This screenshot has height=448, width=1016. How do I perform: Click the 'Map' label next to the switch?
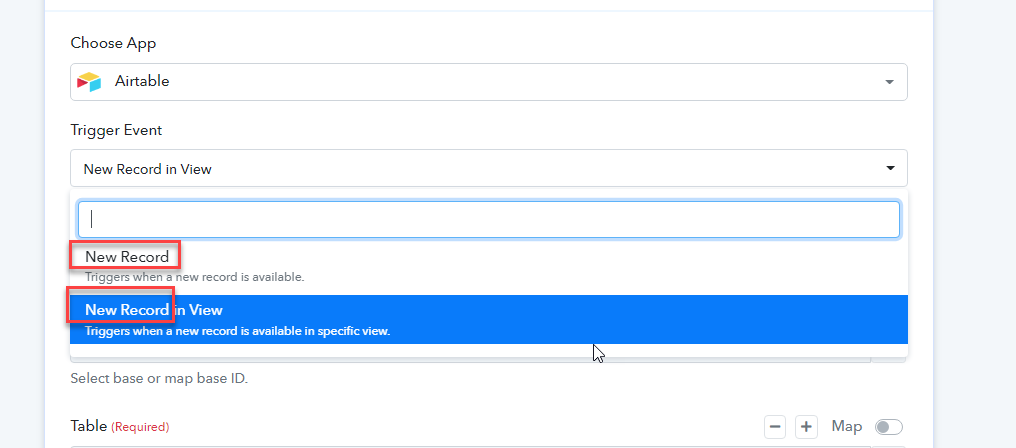pyautogui.click(x=847, y=426)
